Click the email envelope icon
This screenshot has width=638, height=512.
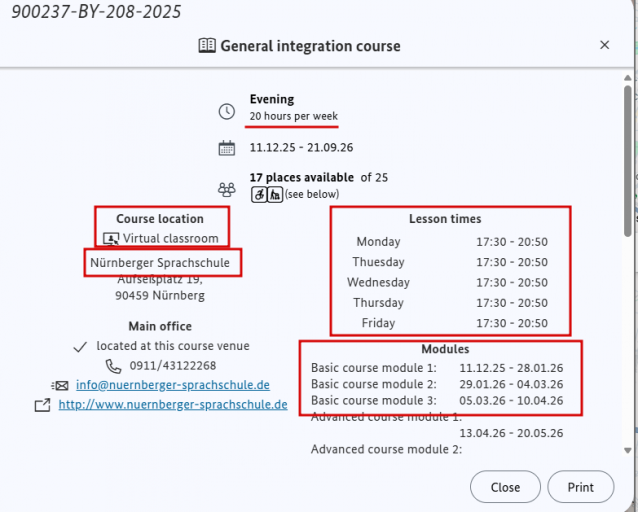click(60, 385)
